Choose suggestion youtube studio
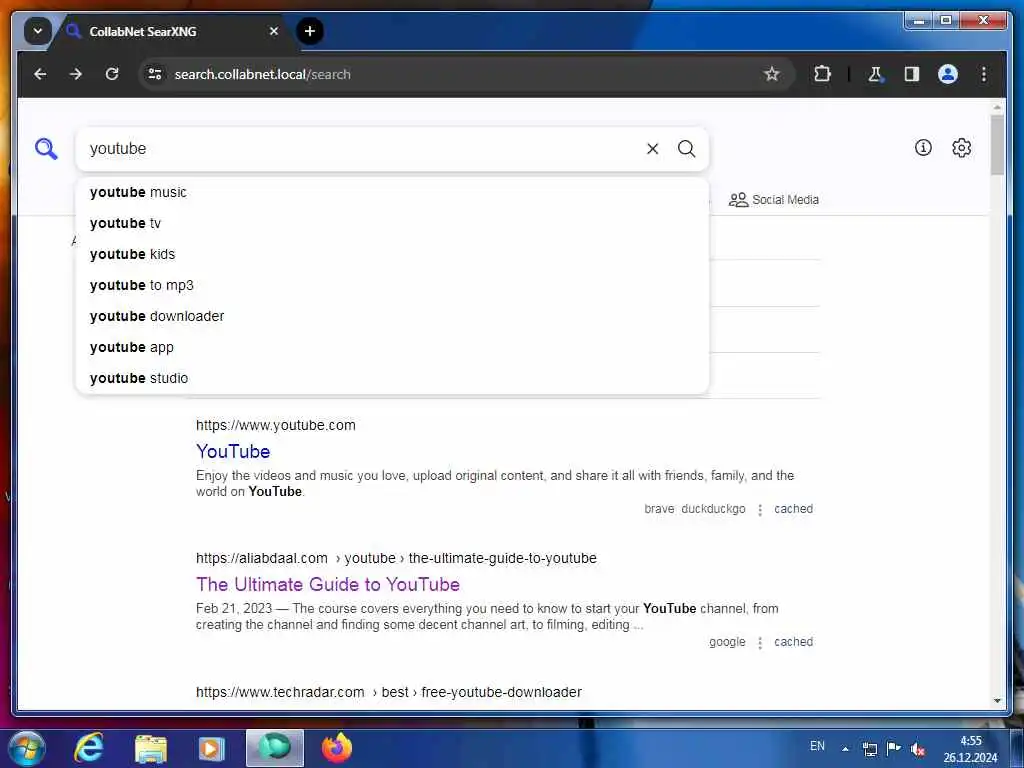 coord(392,378)
